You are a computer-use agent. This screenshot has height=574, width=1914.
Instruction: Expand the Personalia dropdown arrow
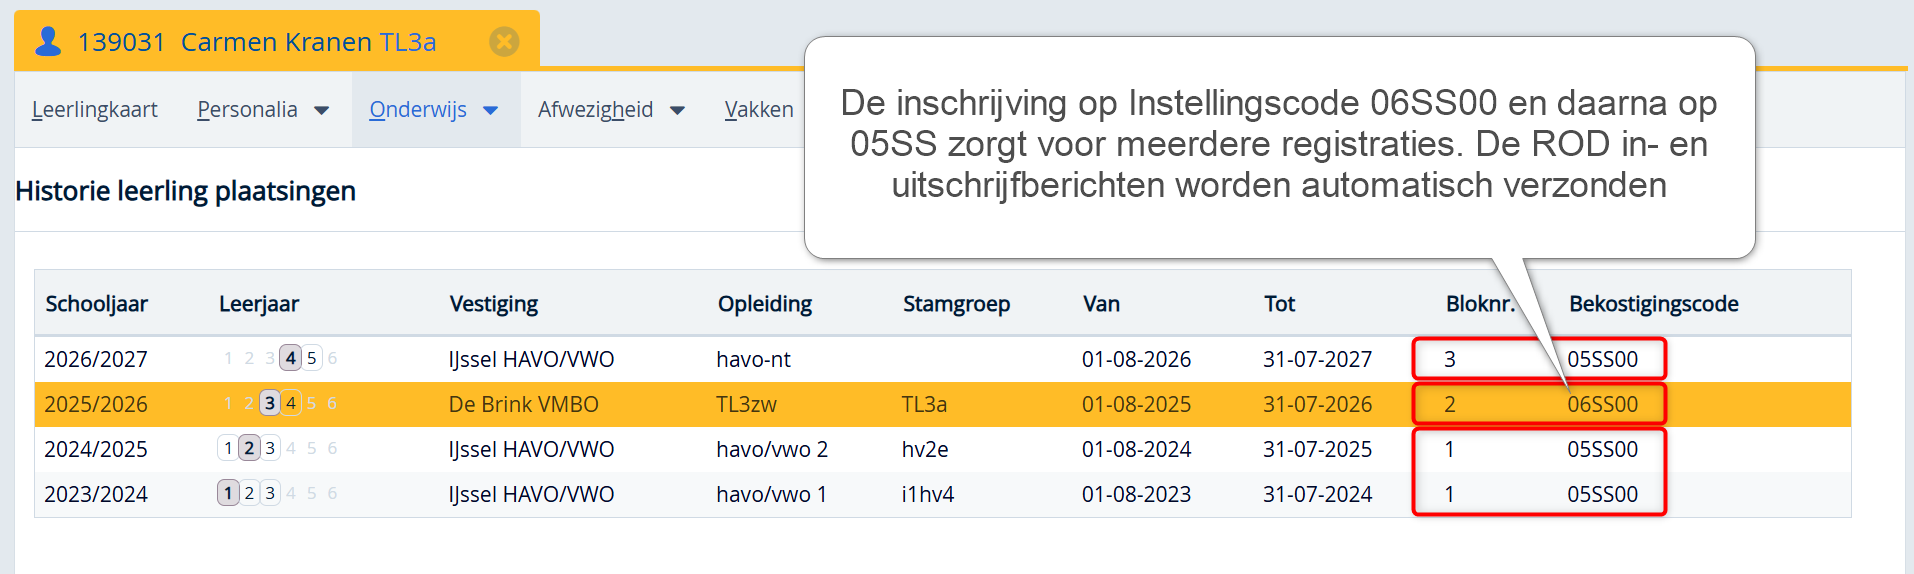[322, 111]
